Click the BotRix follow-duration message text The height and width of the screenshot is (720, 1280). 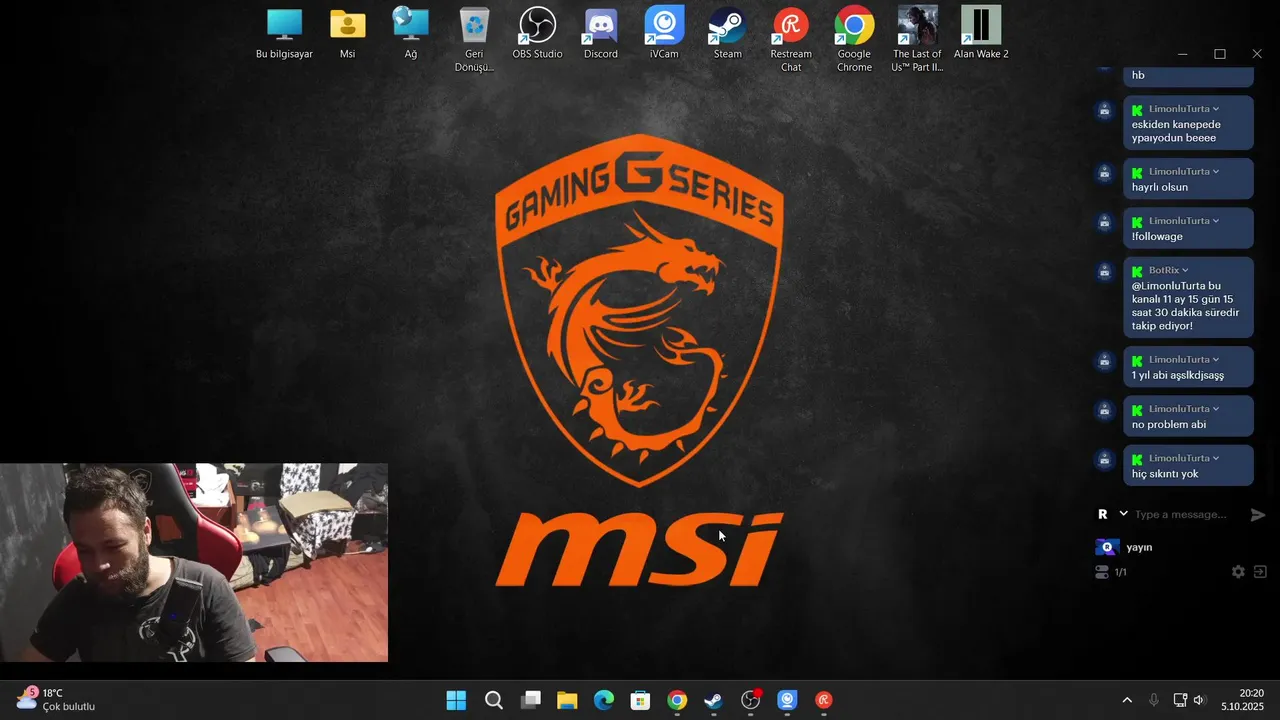point(1185,306)
